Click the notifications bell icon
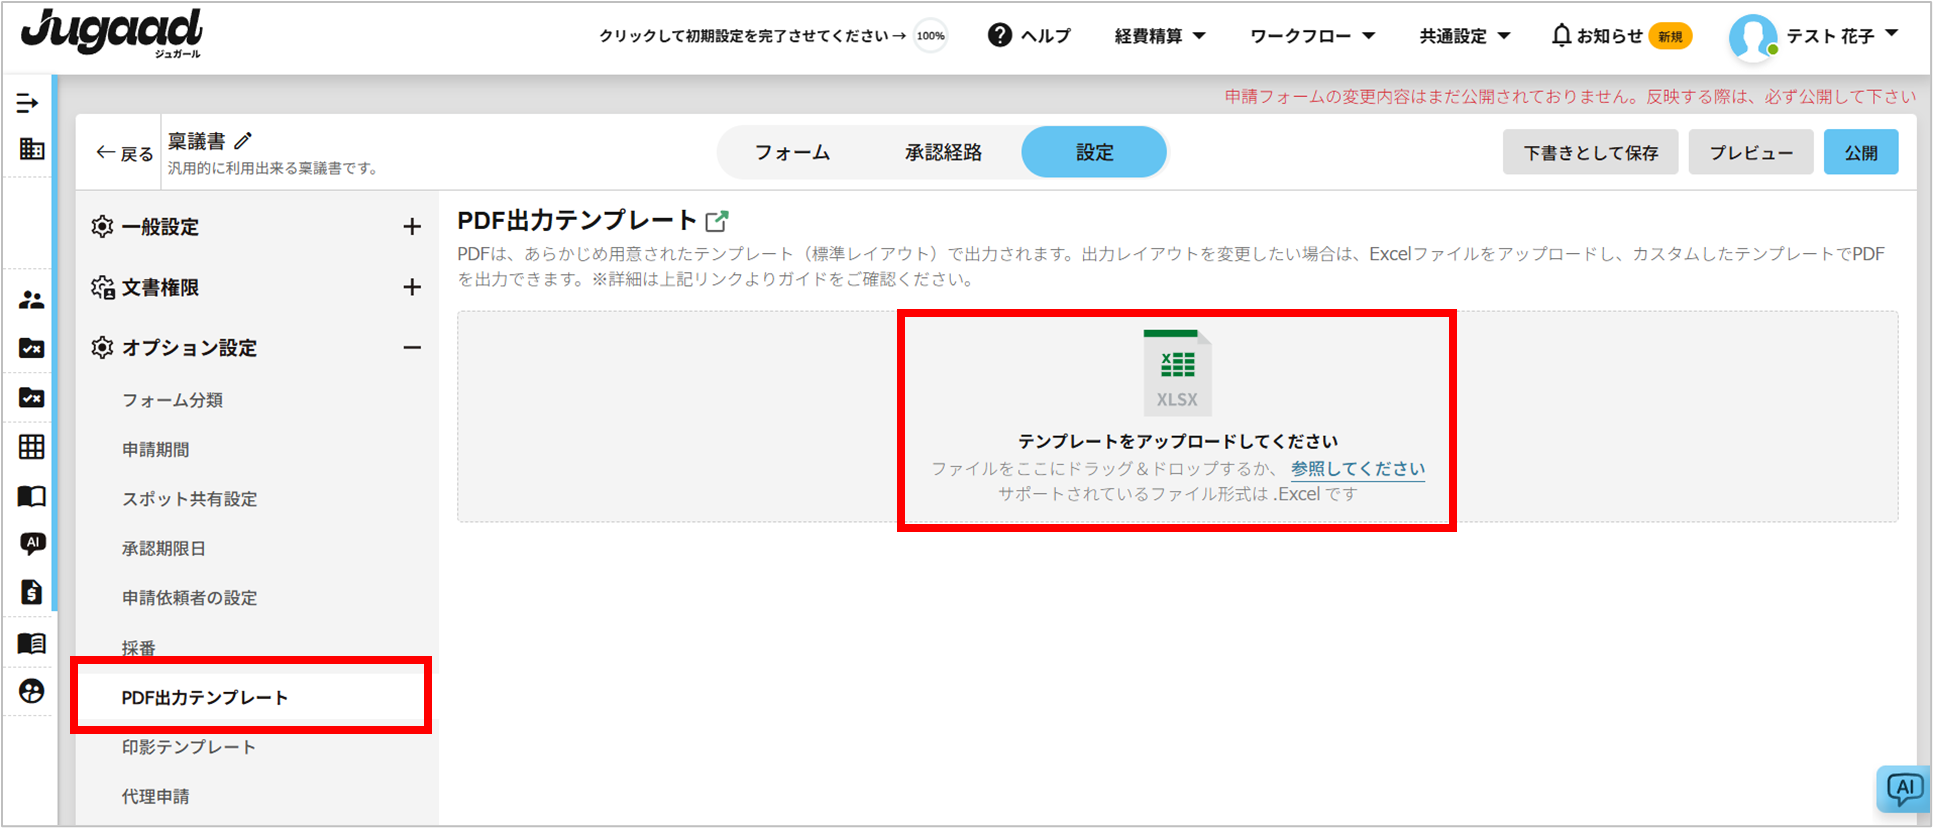The width and height of the screenshot is (1933, 828). click(x=1561, y=36)
